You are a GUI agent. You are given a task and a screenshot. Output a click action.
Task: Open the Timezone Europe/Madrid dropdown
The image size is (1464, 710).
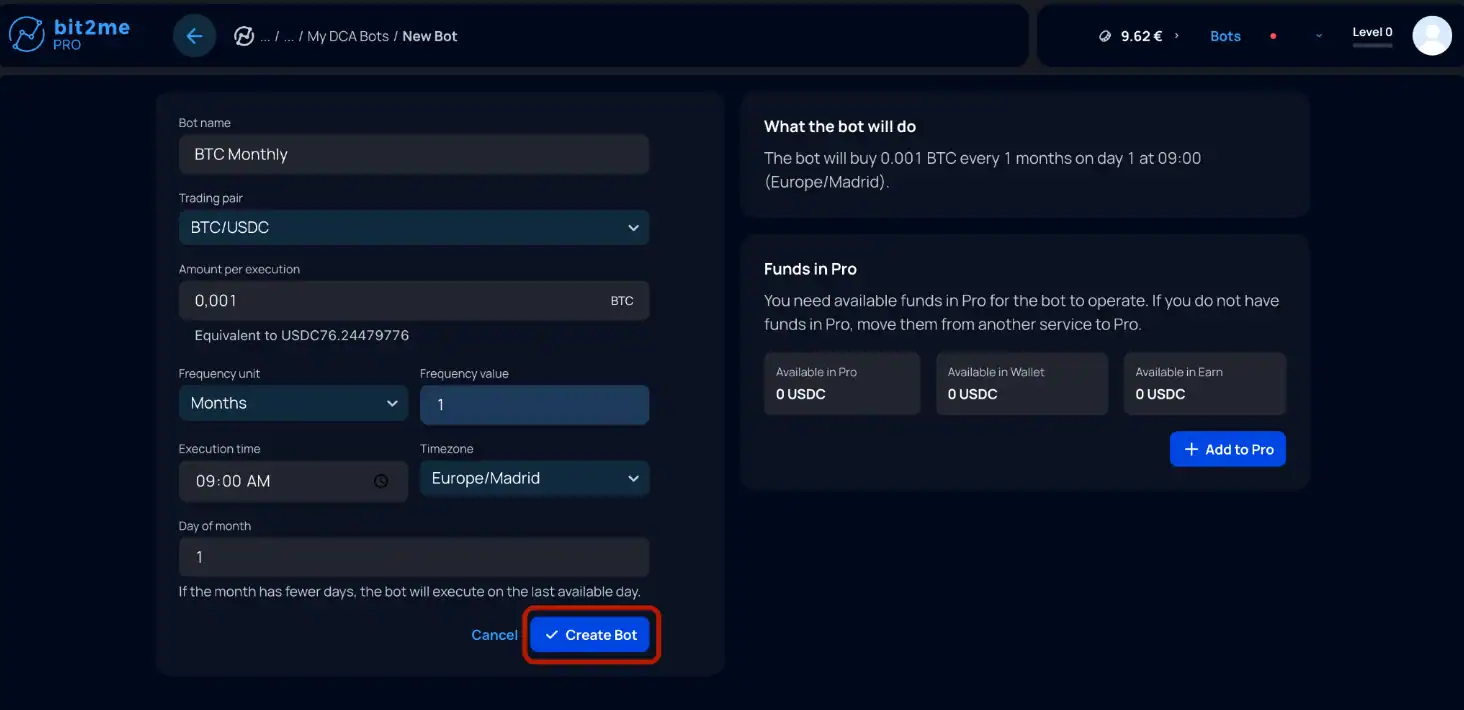(x=534, y=478)
